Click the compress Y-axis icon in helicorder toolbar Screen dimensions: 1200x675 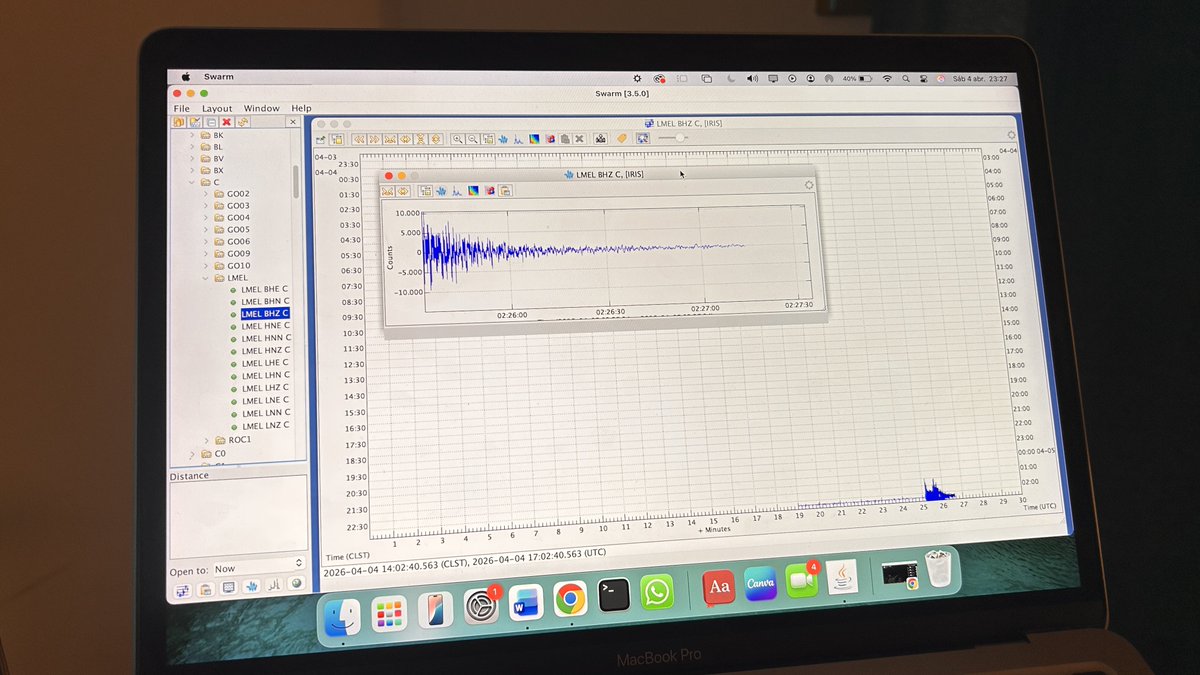pyautogui.click(x=420, y=139)
